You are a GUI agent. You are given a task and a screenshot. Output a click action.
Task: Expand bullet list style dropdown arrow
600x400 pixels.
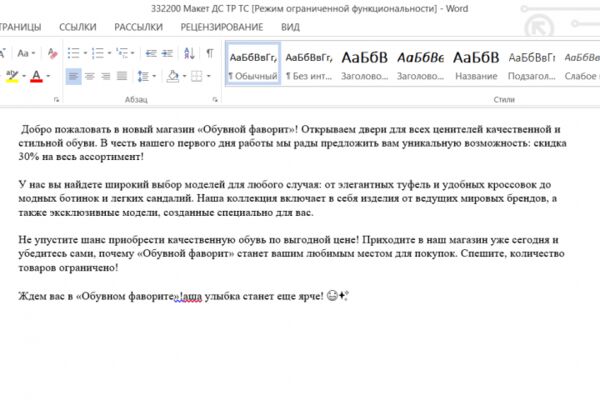85,53
